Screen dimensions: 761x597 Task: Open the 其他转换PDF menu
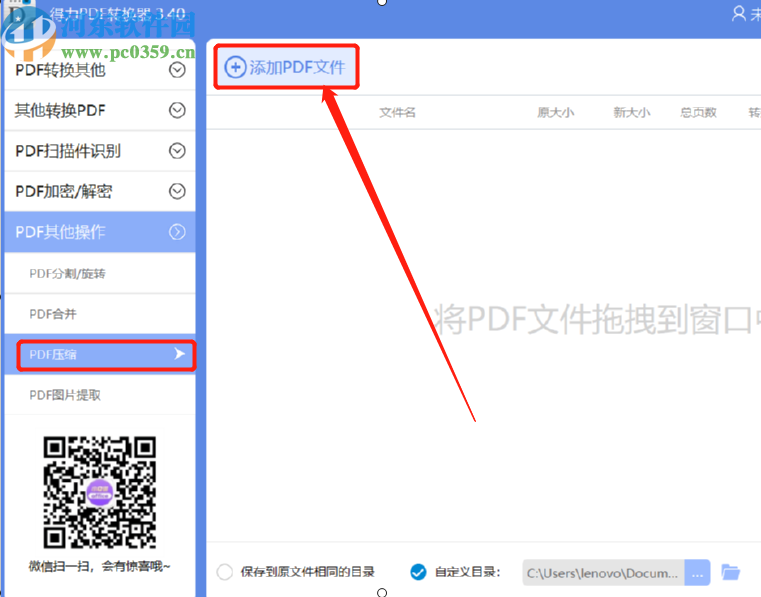click(x=100, y=110)
